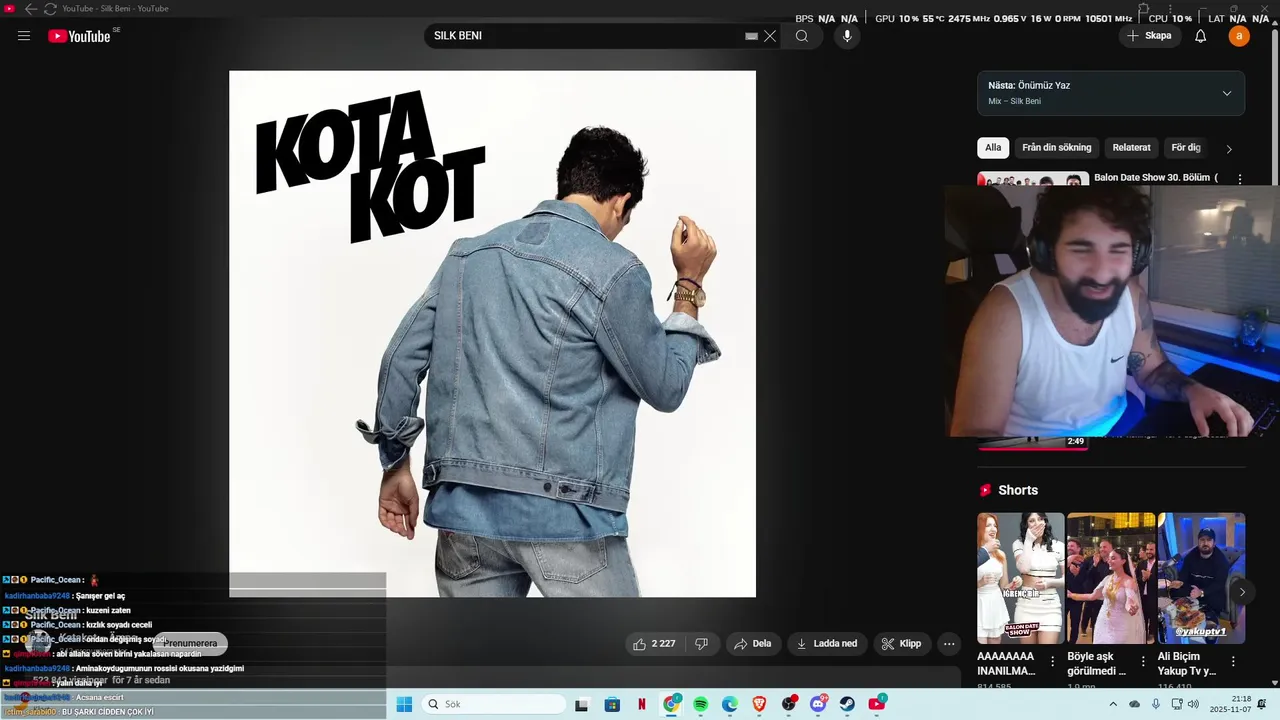Click the magnifier search button
This screenshot has width=1280, height=720.
click(x=802, y=36)
